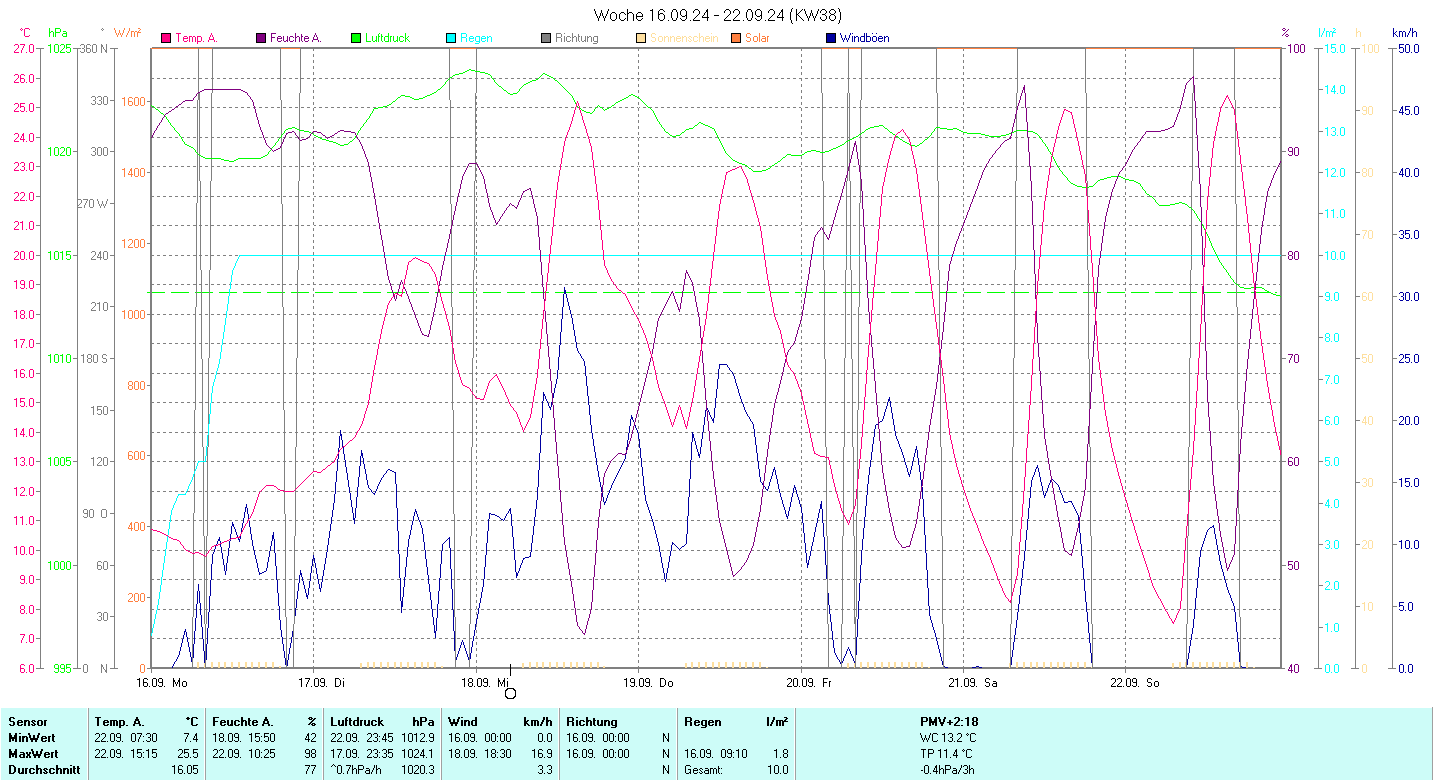Click the maximum pressure value 1024.1
Screen dimensions: 1433x780
[418, 753]
